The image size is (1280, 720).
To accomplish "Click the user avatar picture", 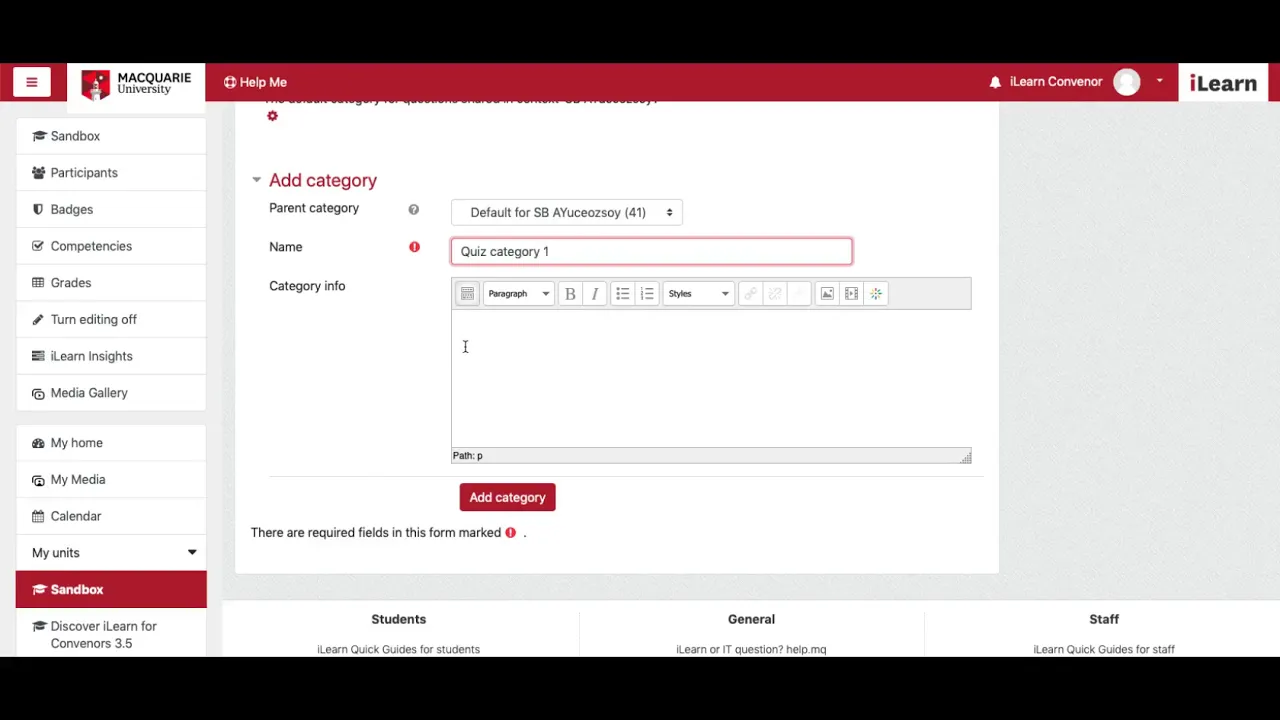I will tap(1127, 82).
